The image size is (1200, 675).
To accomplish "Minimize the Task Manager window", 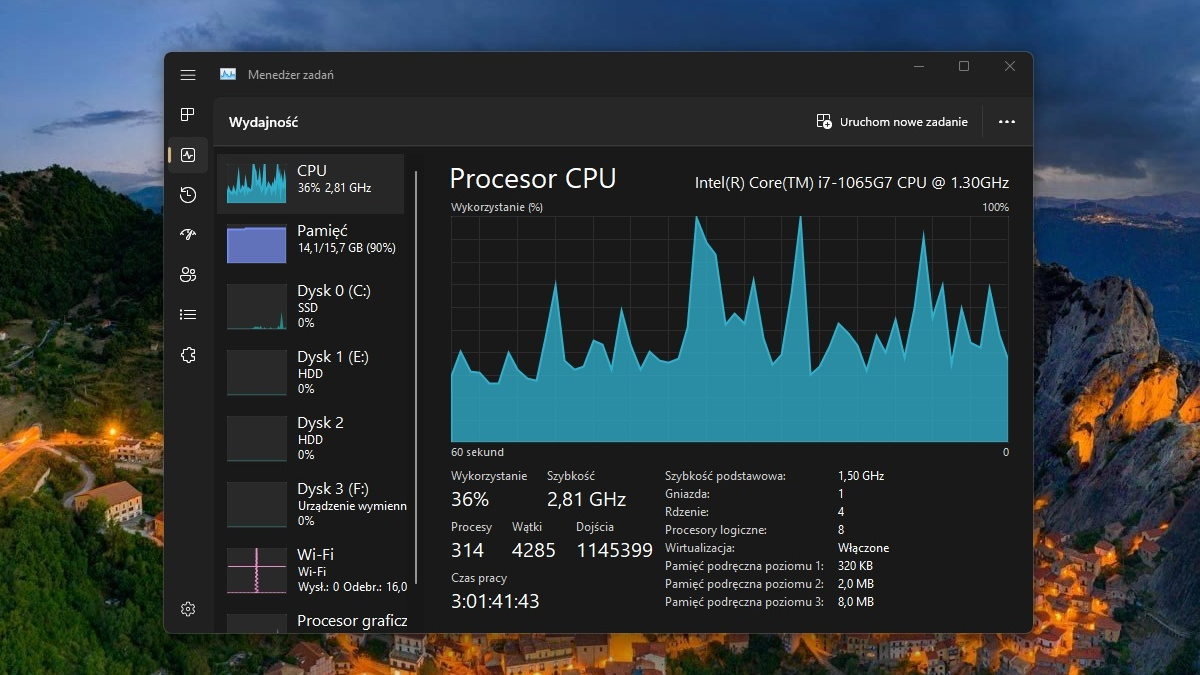I will [x=919, y=67].
